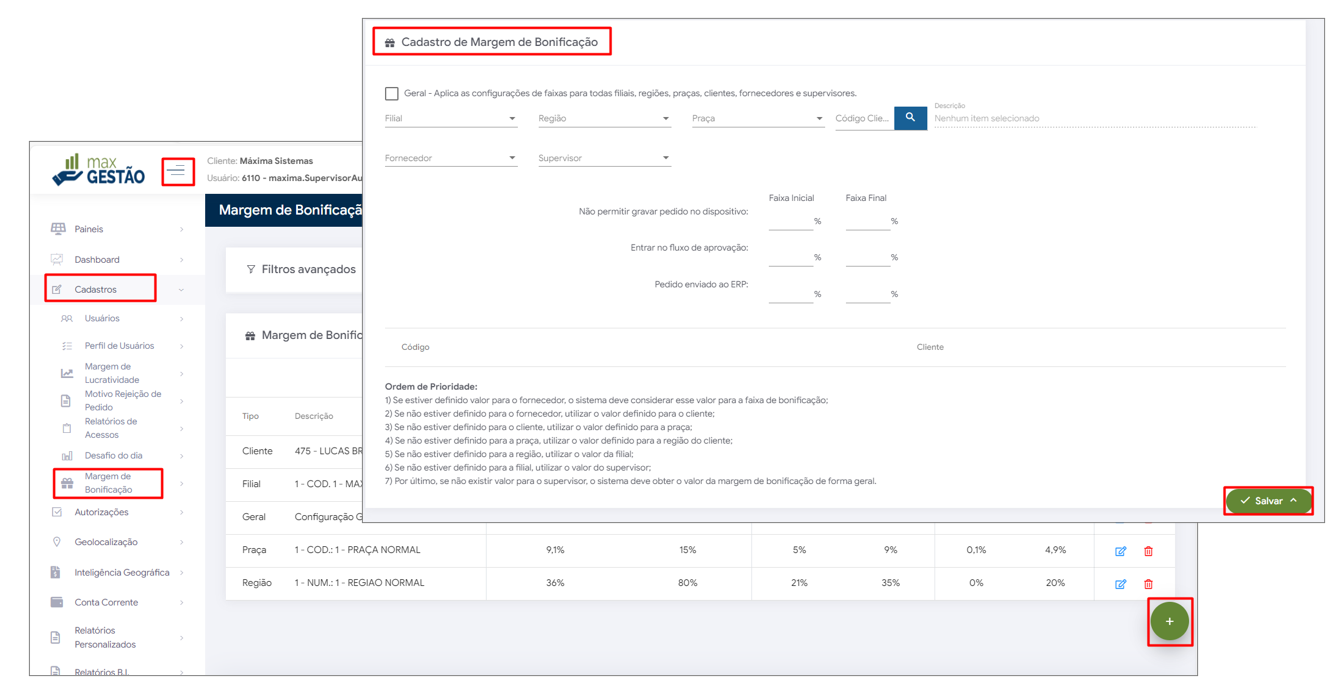Screen dimensions: 1339x688
Task: Open the Filial dropdown
Action: click(x=451, y=118)
